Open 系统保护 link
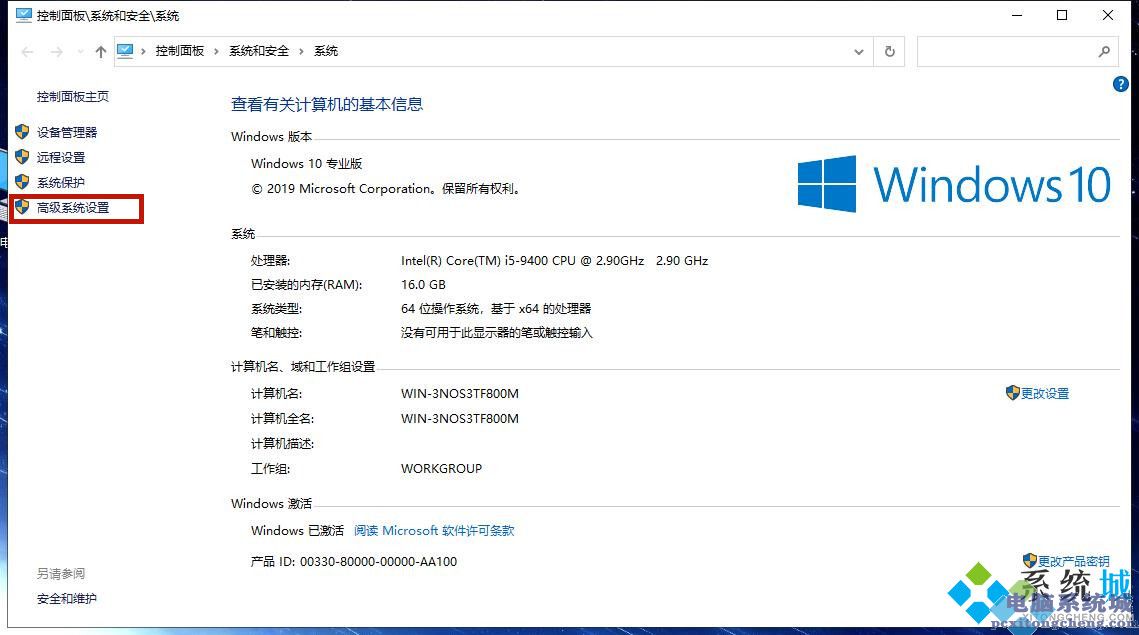This screenshot has width=1139, height=635. point(61,182)
